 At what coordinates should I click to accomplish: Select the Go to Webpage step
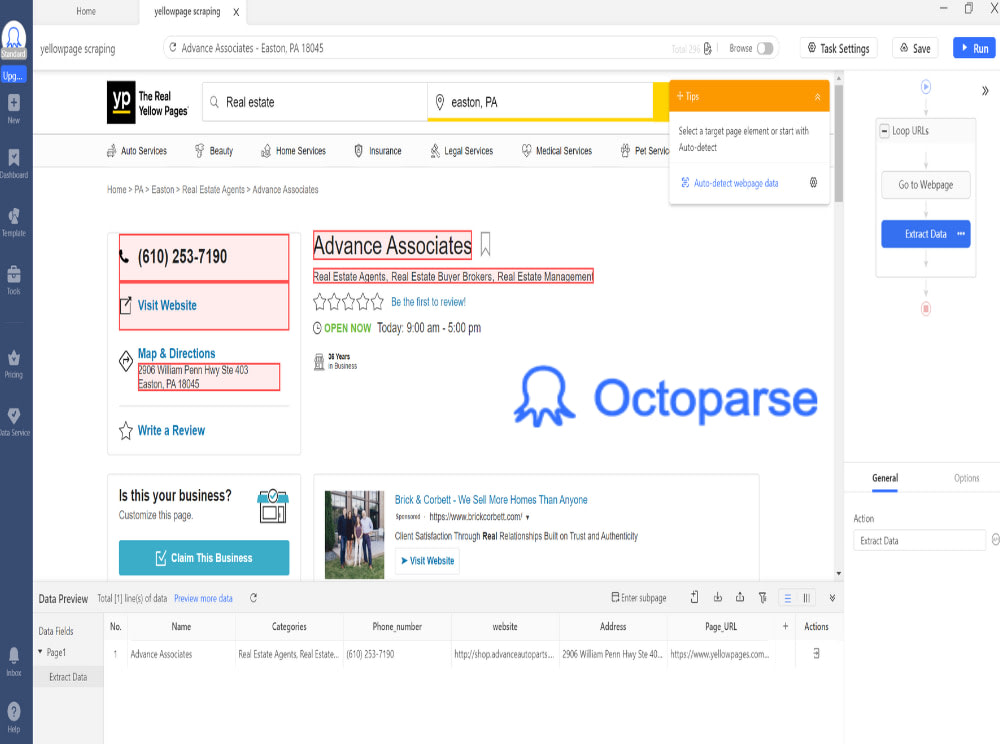point(925,185)
